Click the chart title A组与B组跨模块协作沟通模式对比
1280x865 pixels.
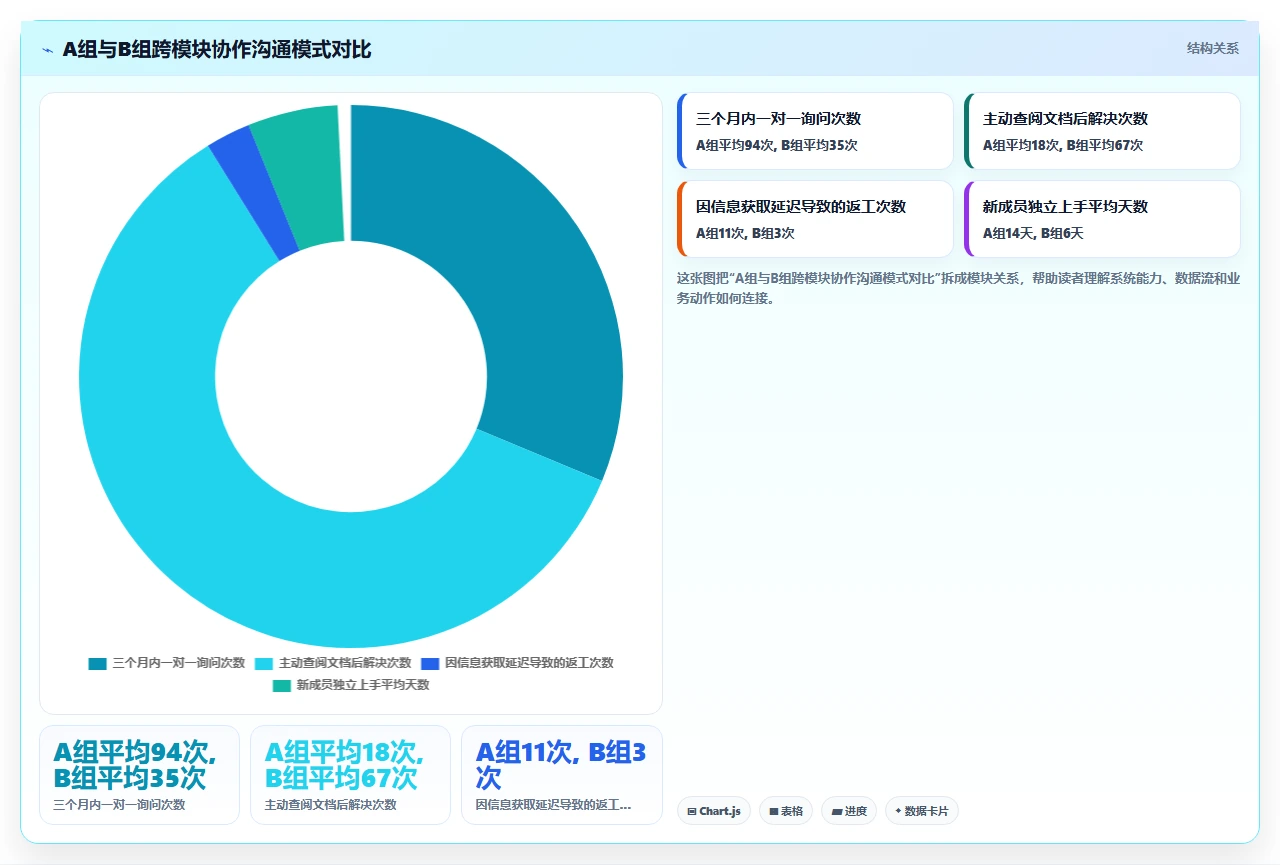(217, 49)
